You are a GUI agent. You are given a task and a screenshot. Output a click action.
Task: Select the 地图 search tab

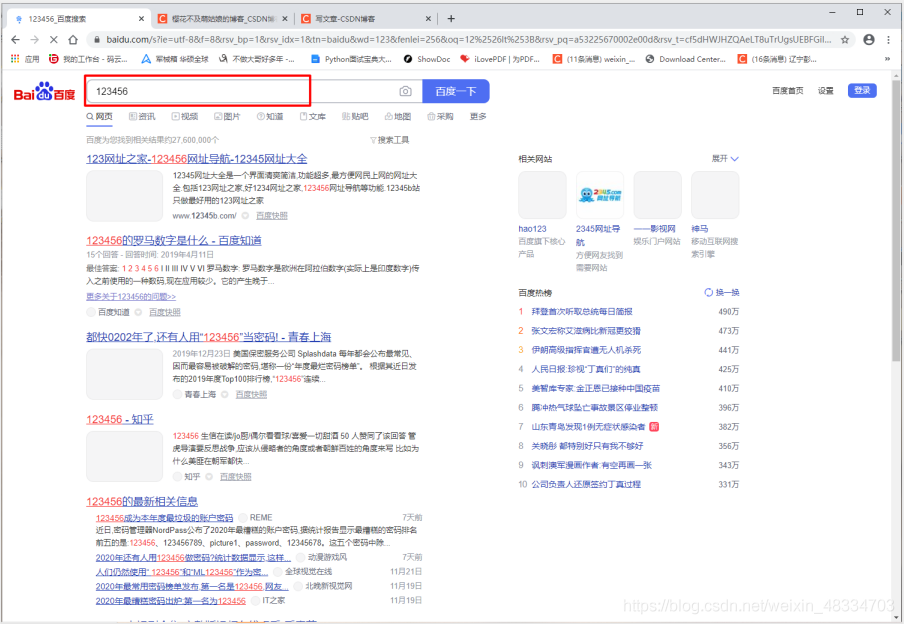click(x=398, y=116)
